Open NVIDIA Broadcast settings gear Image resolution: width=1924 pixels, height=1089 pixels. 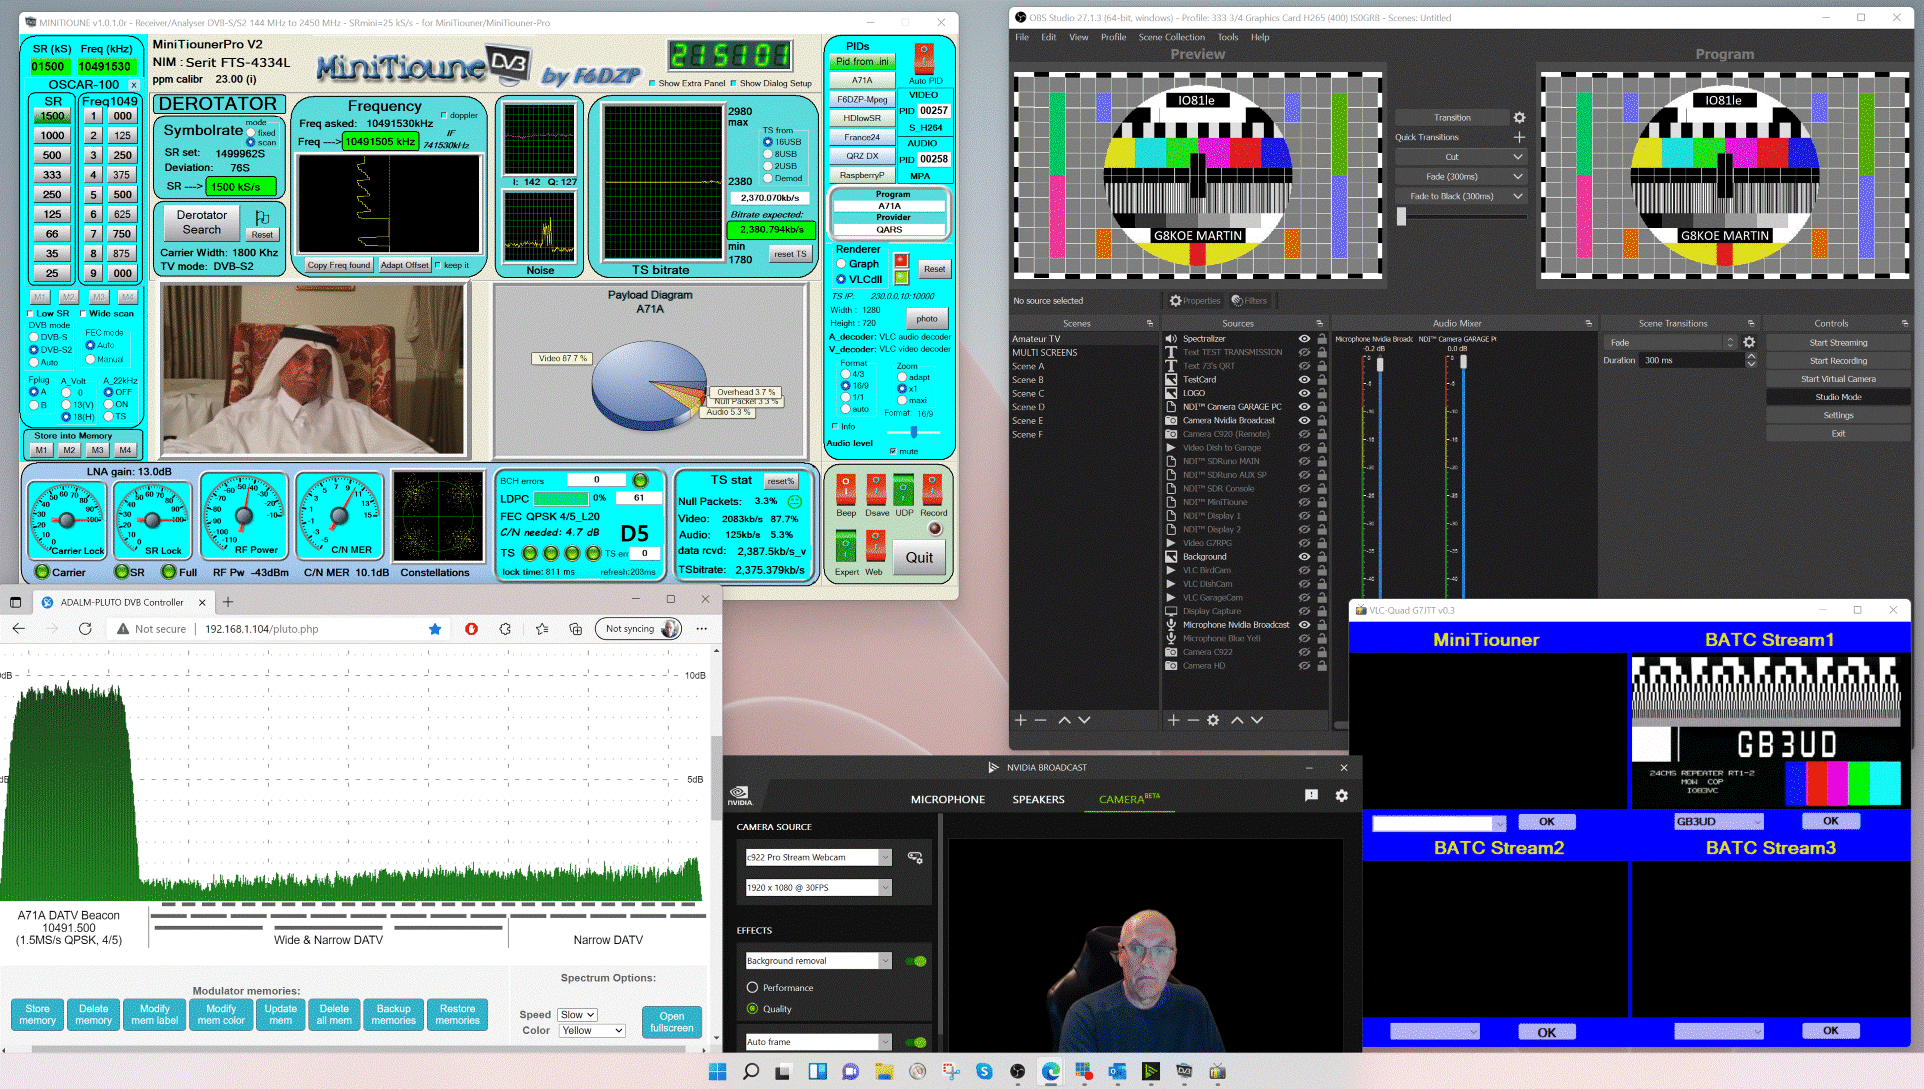1342,796
